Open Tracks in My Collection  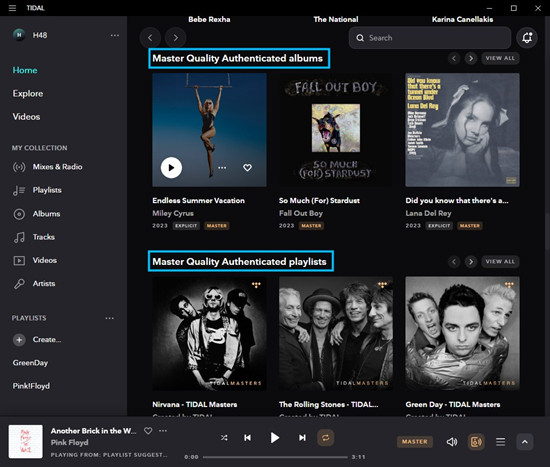click(x=34, y=237)
